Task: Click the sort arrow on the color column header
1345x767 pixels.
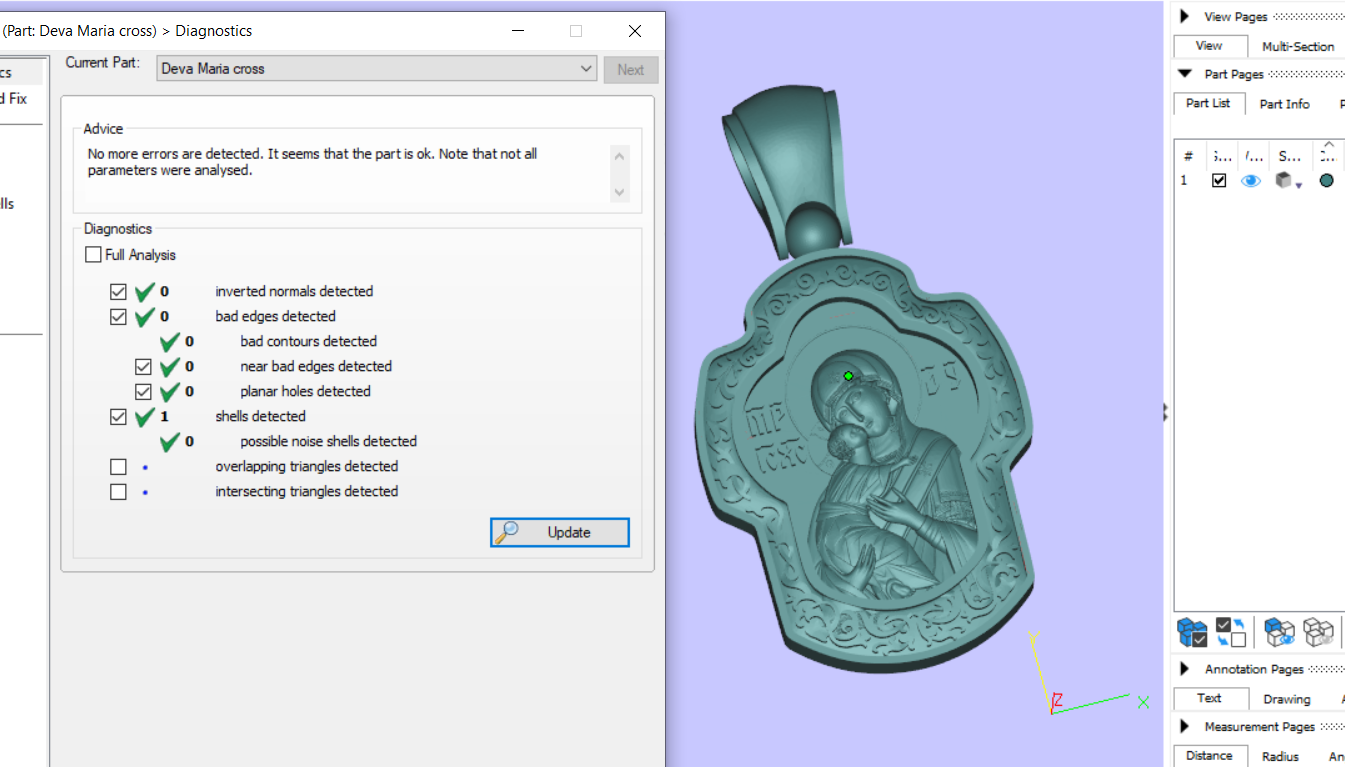Action: (1327, 145)
